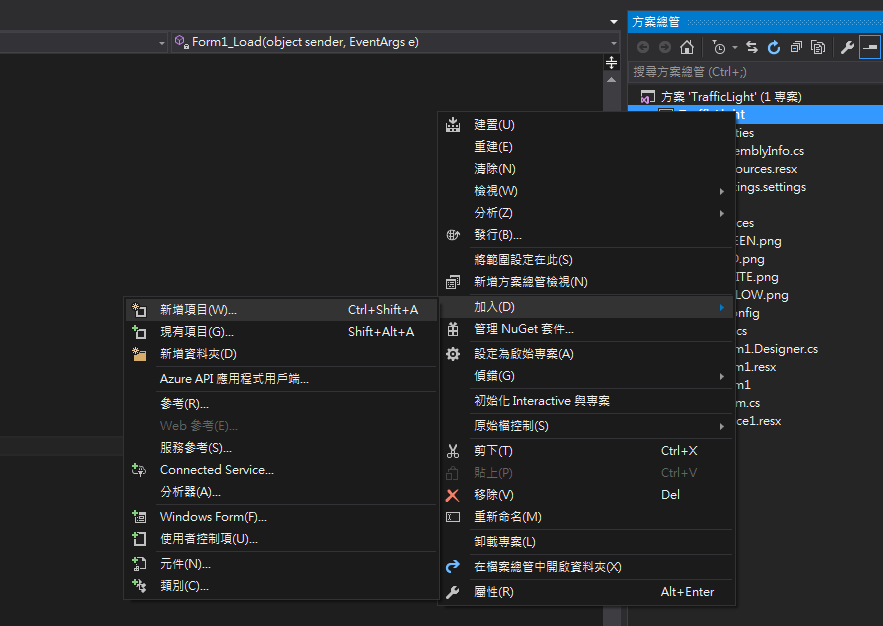Image resolution: width=883 pixels, height=626 pixels.
Task: Click the Sync with Active Document icon
Action: pos(752,47)
